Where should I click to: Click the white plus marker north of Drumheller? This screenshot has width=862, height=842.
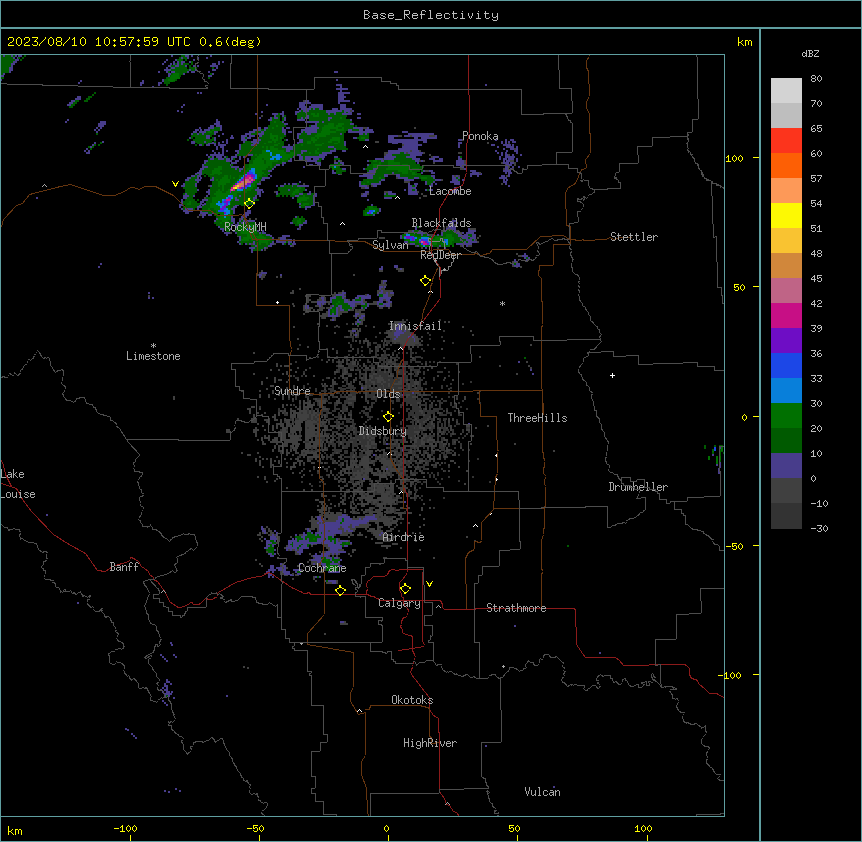(x=612, y=375)
